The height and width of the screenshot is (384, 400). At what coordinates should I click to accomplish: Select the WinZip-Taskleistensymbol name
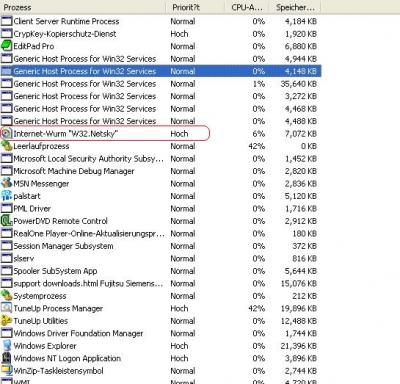pos(58,371)
